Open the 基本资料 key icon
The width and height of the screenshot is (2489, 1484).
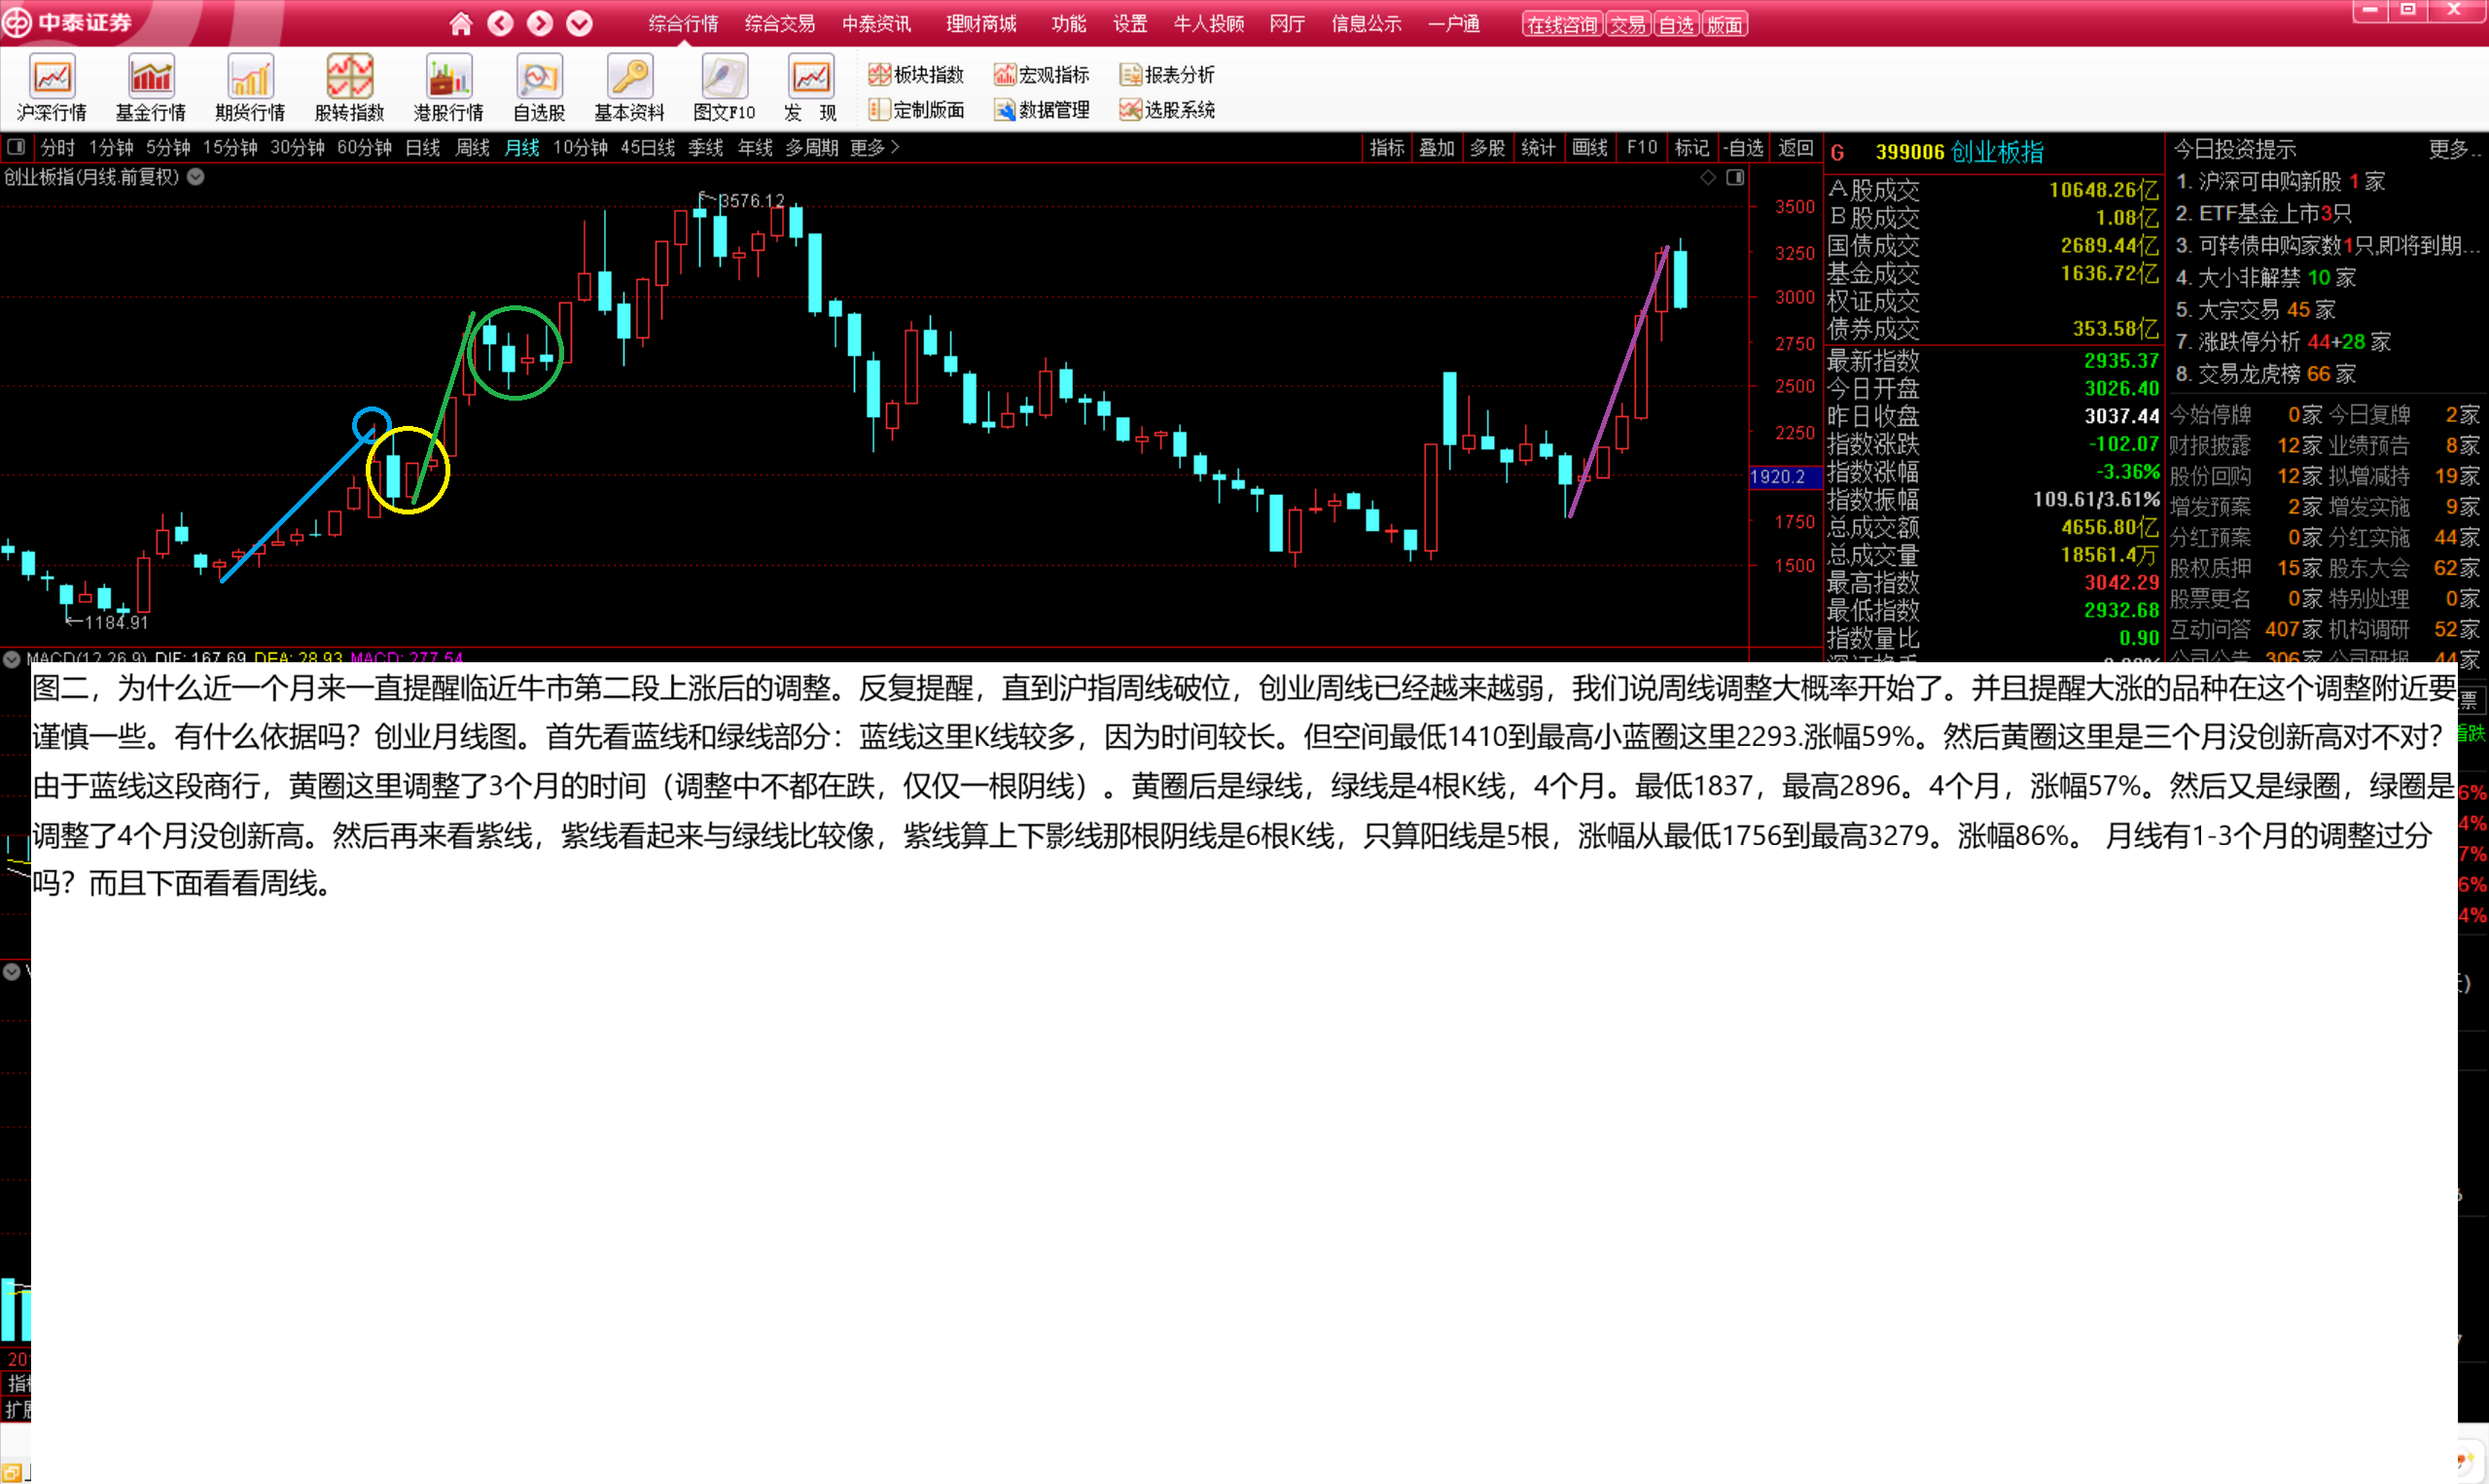[629, 78]
